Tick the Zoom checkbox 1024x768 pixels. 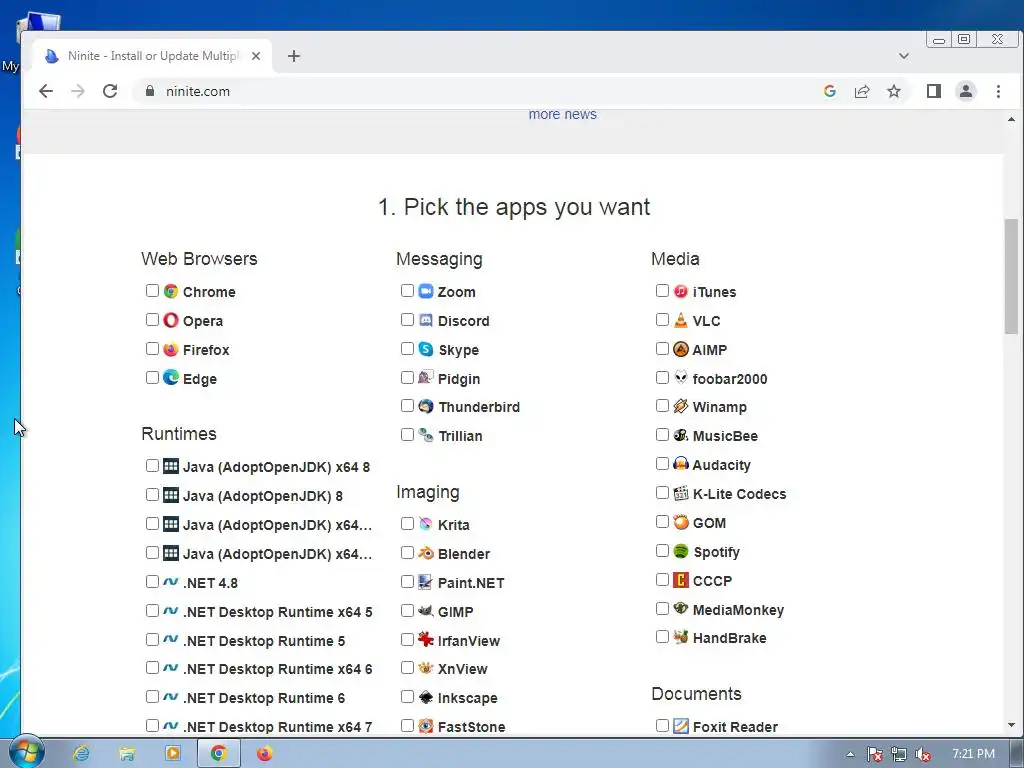tap(407, 291)
